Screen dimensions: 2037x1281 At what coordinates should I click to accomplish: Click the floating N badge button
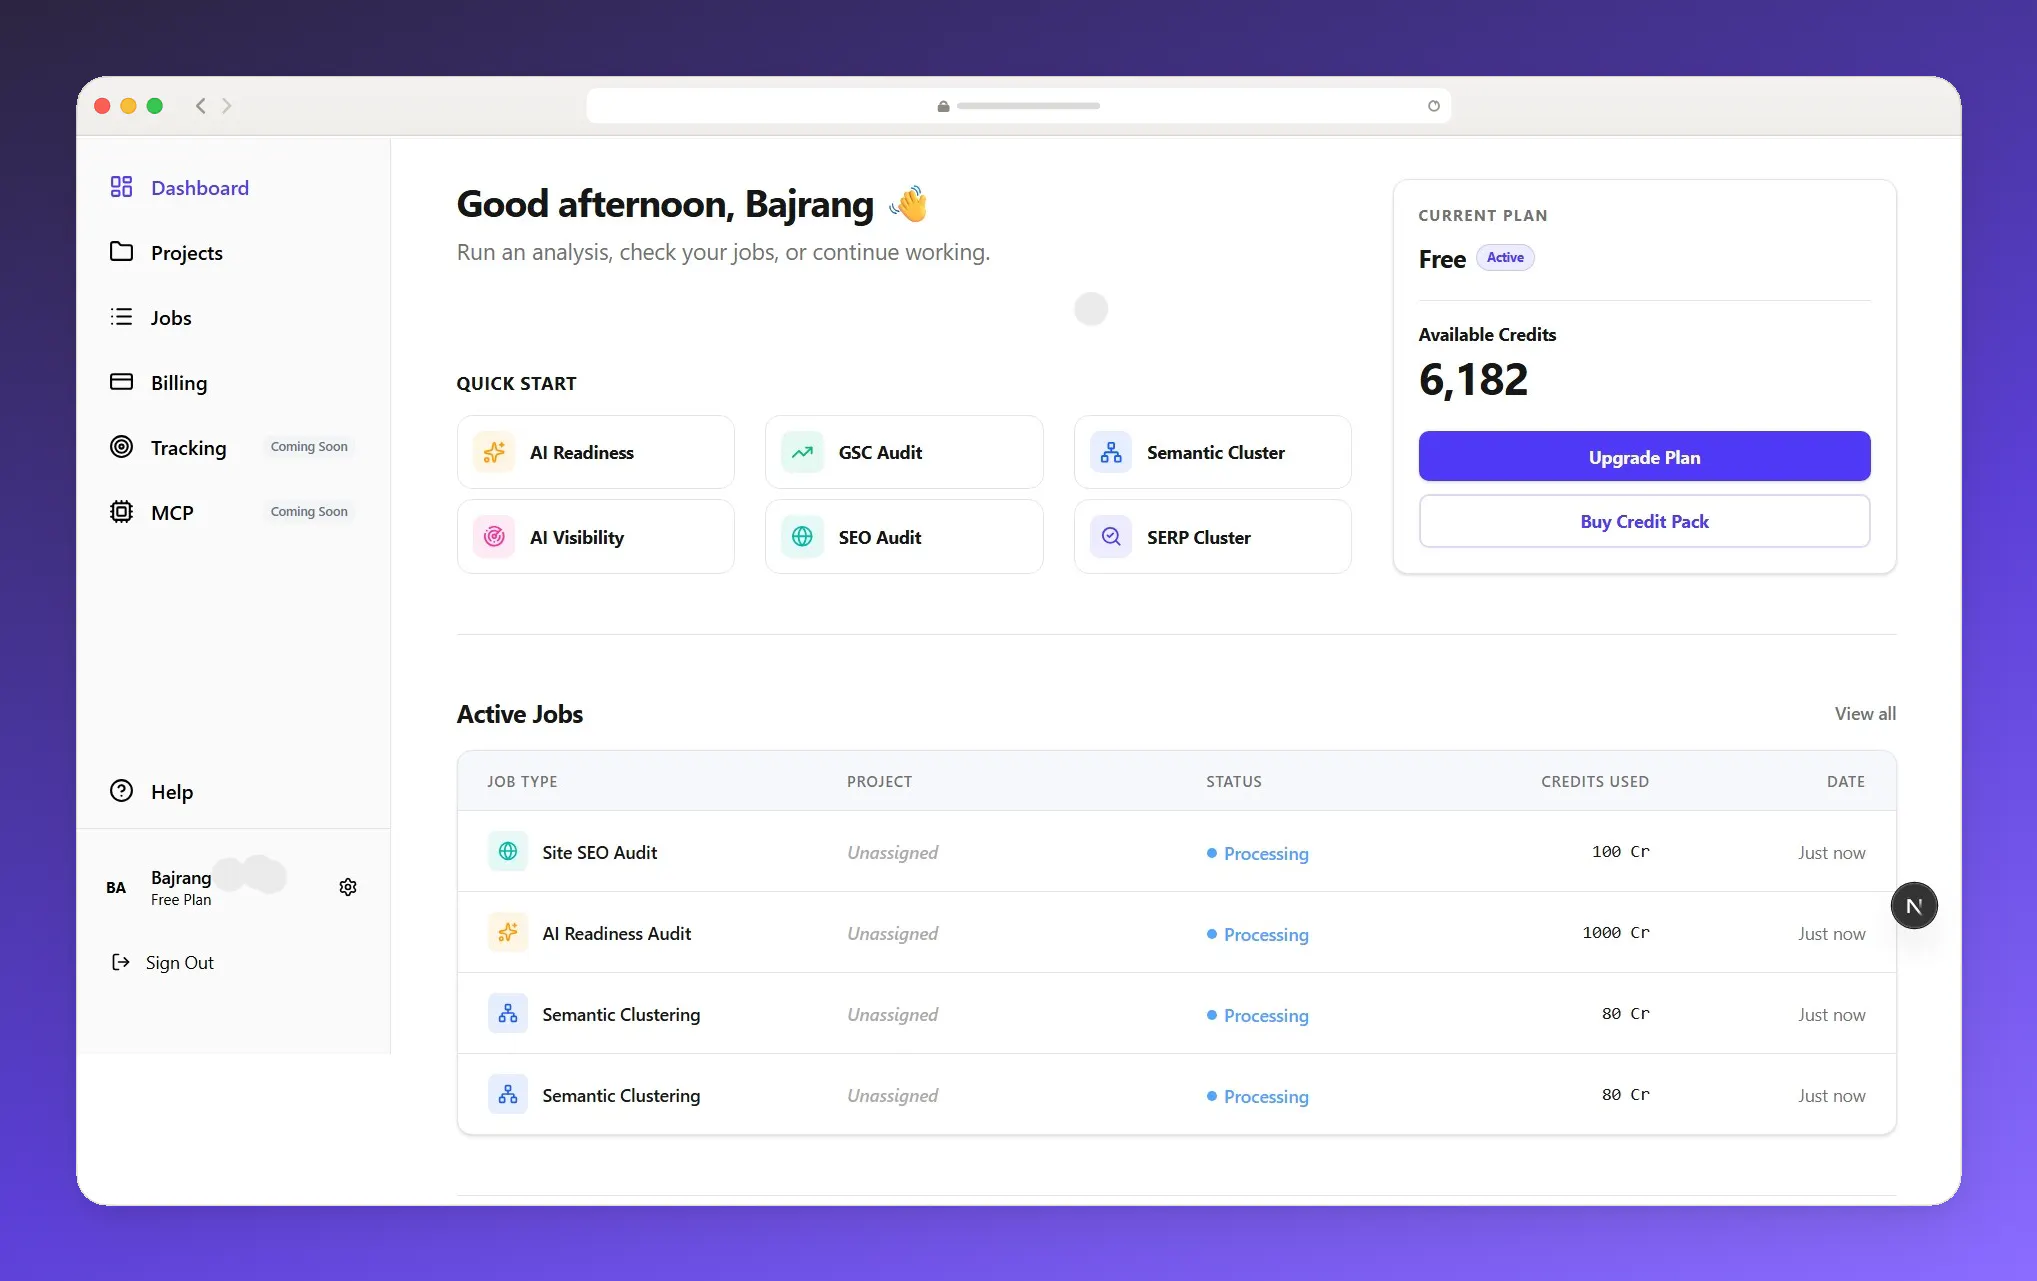coord(1914,906)
